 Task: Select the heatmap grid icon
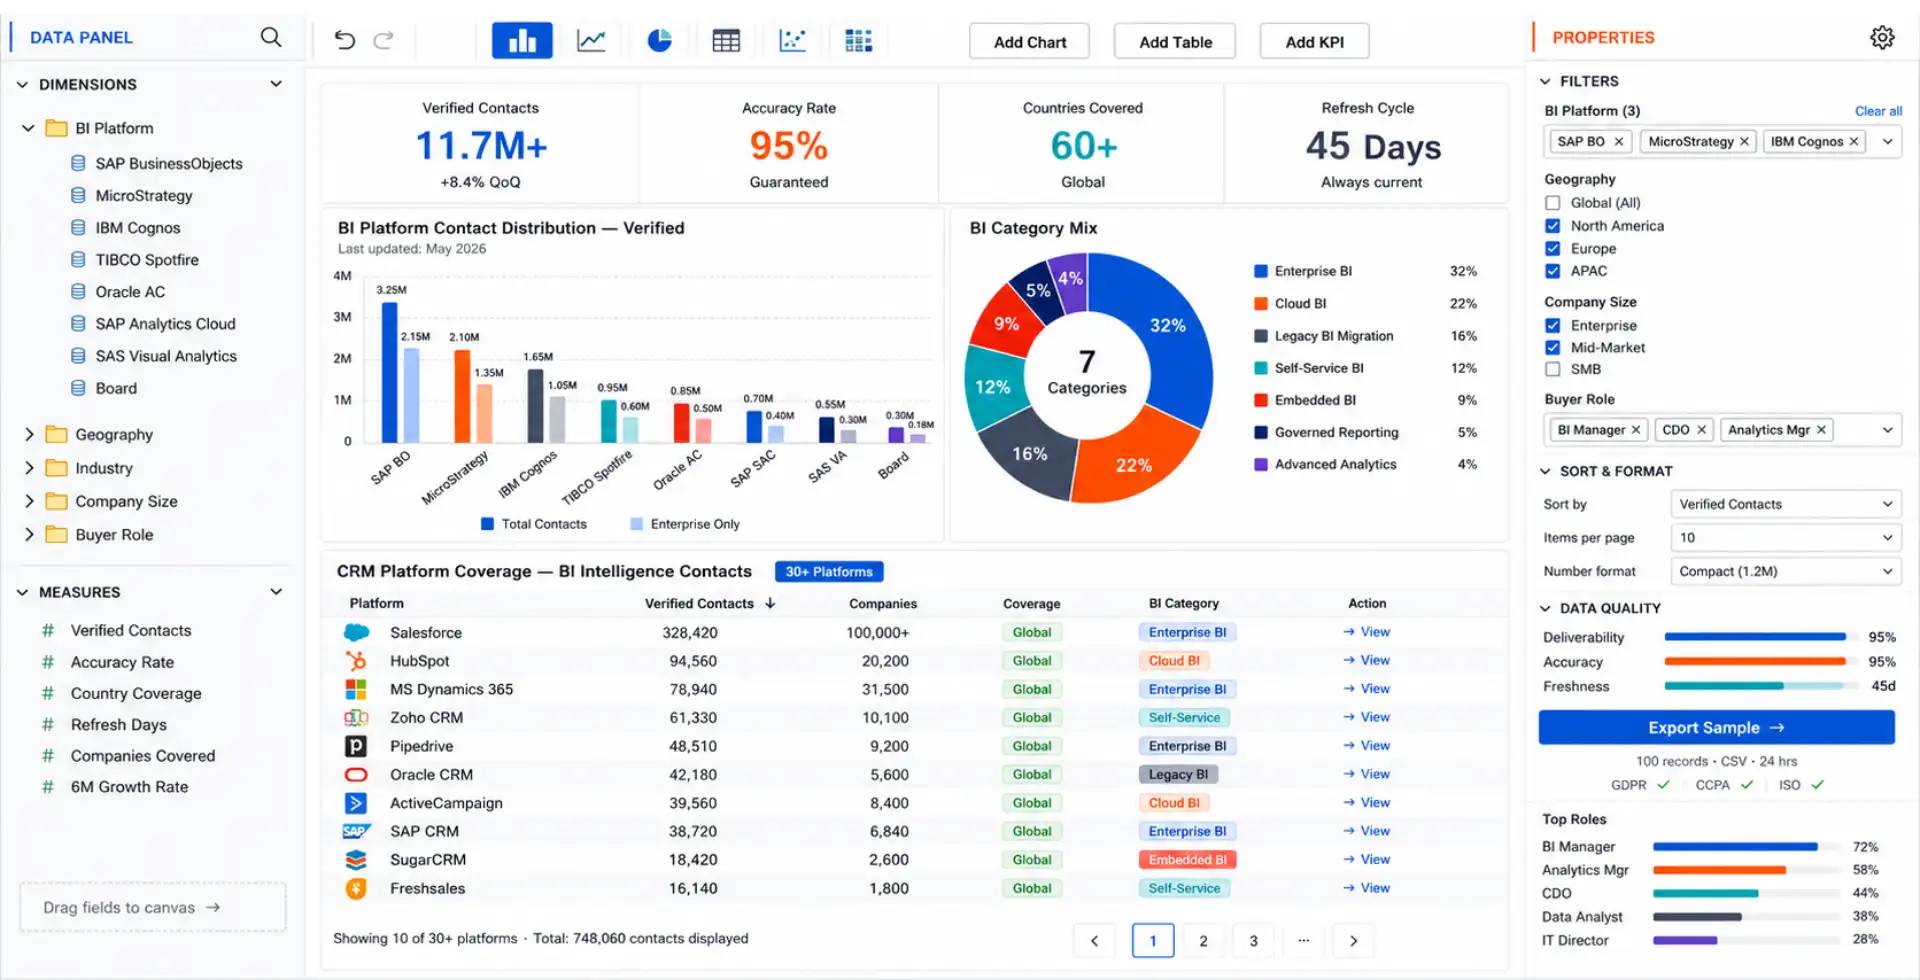click(858, 40)
